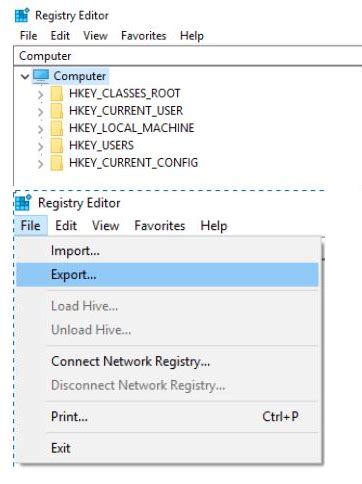Click the address bar showing Computer
This screenshot has height=484, width=362.
point(188,56)
